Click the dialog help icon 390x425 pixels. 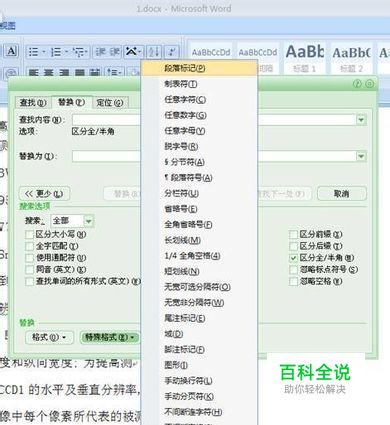click(x=357, y=83)
